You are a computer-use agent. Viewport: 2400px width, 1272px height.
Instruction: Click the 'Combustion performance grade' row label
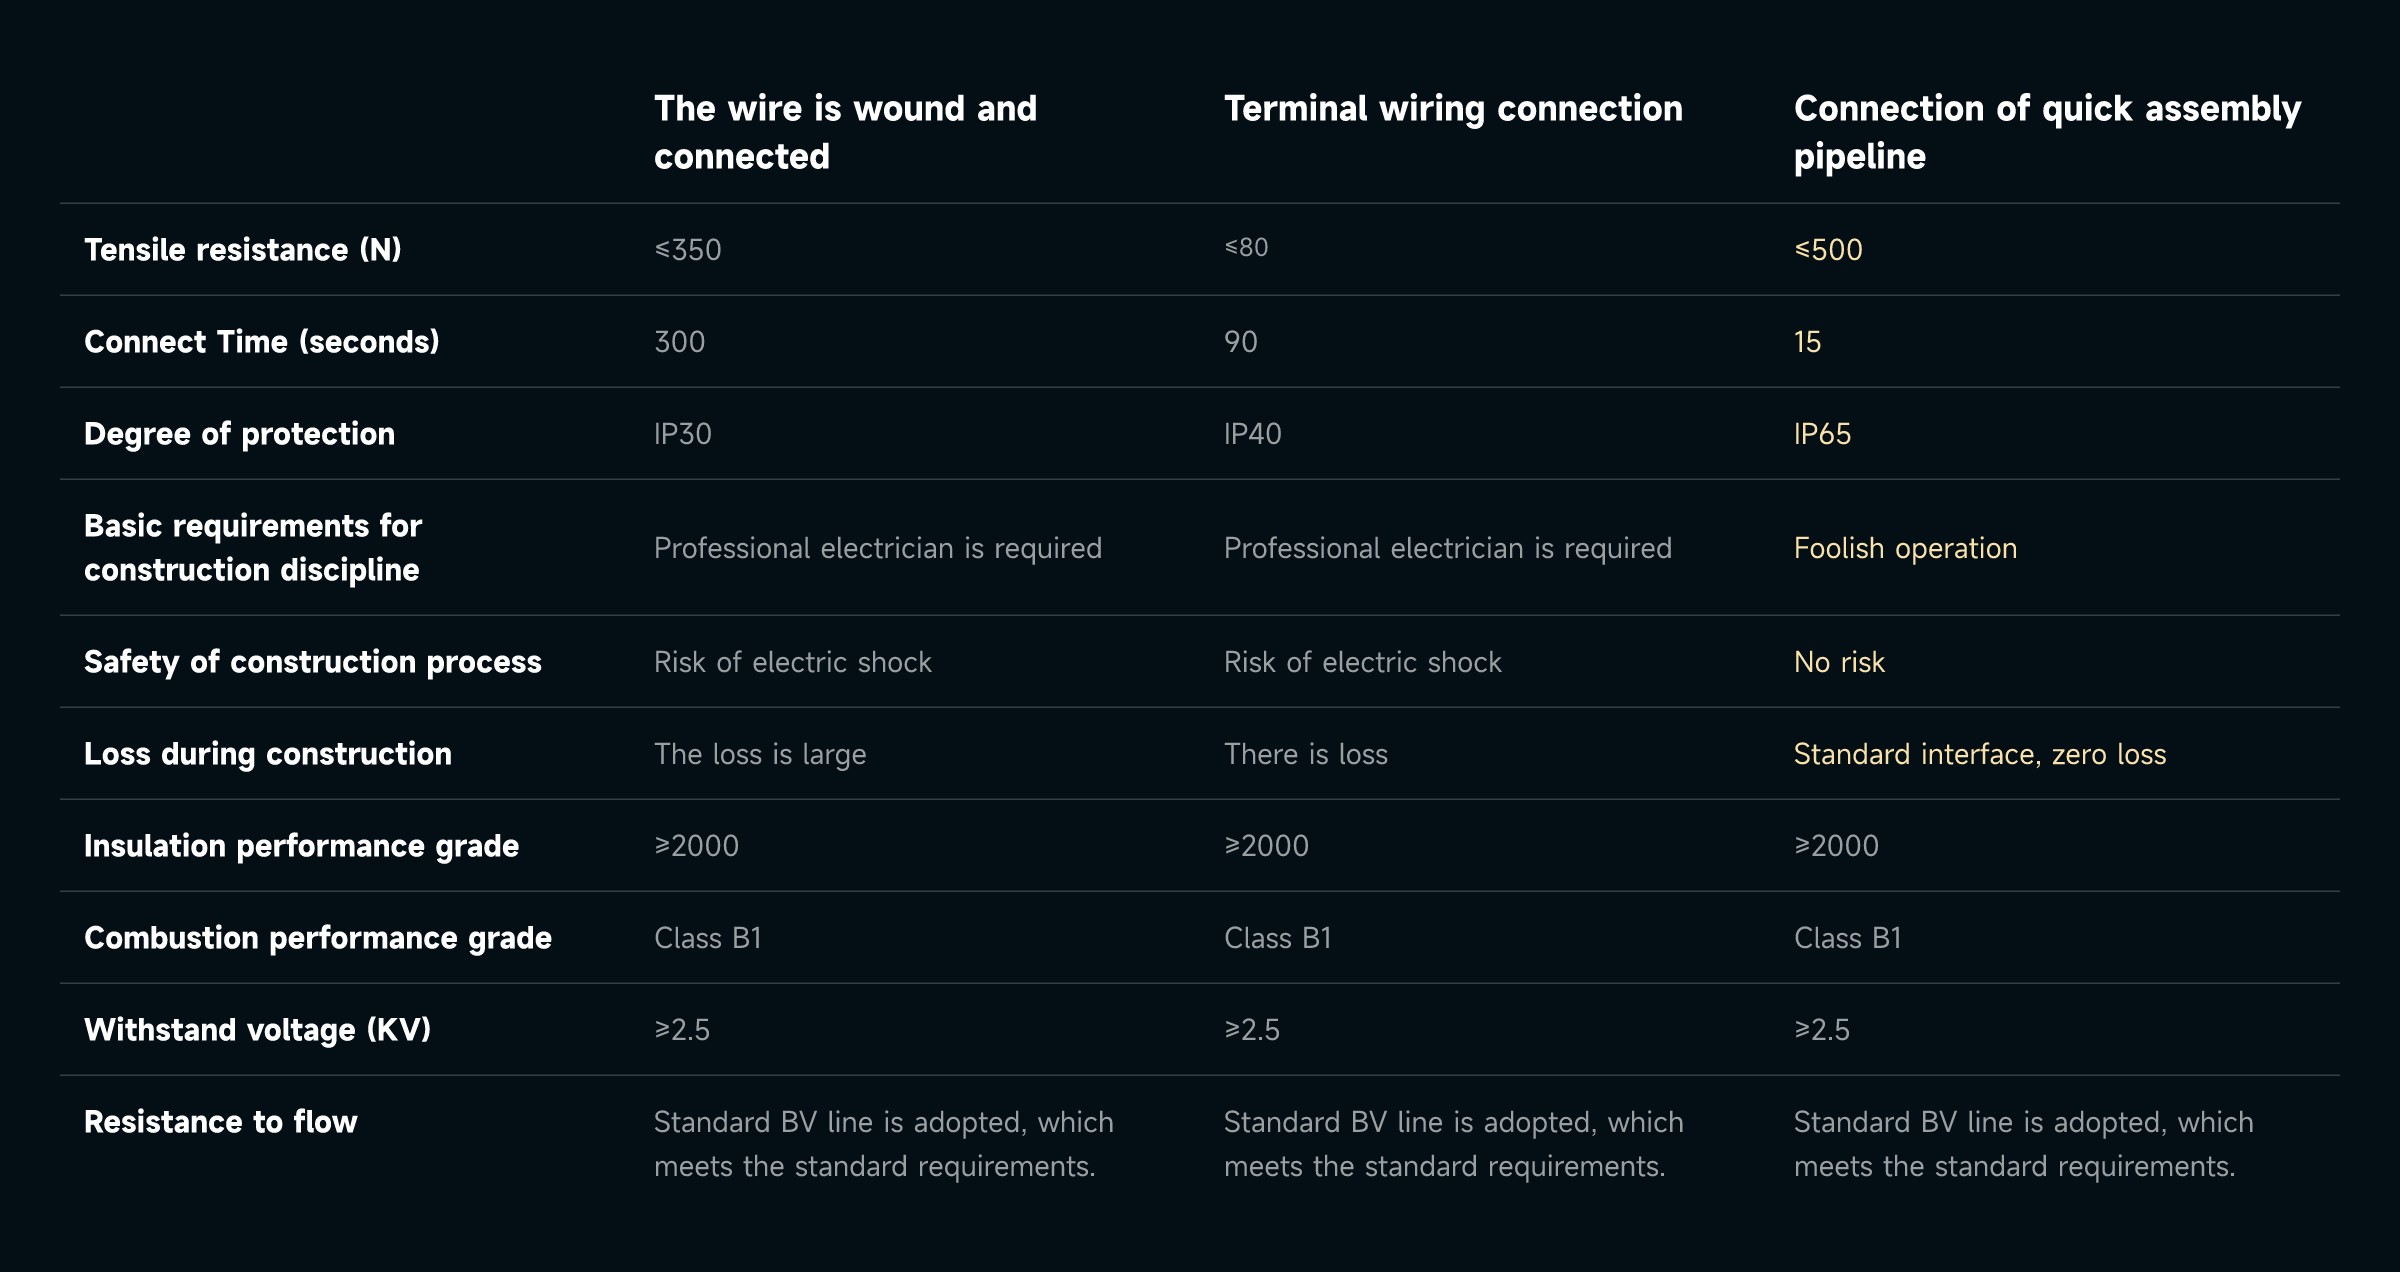pyautogui.click(x=318, y=938)
